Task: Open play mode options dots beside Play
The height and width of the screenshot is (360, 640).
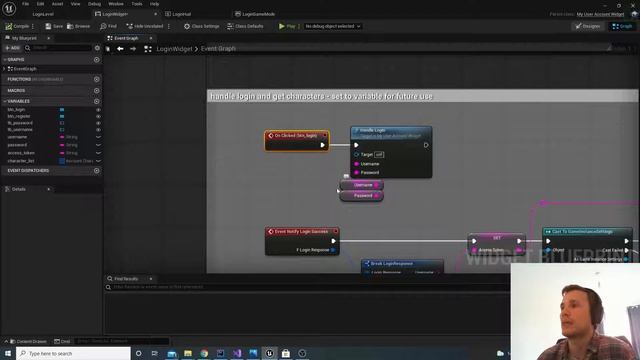Action: click(x=299, y=26)
